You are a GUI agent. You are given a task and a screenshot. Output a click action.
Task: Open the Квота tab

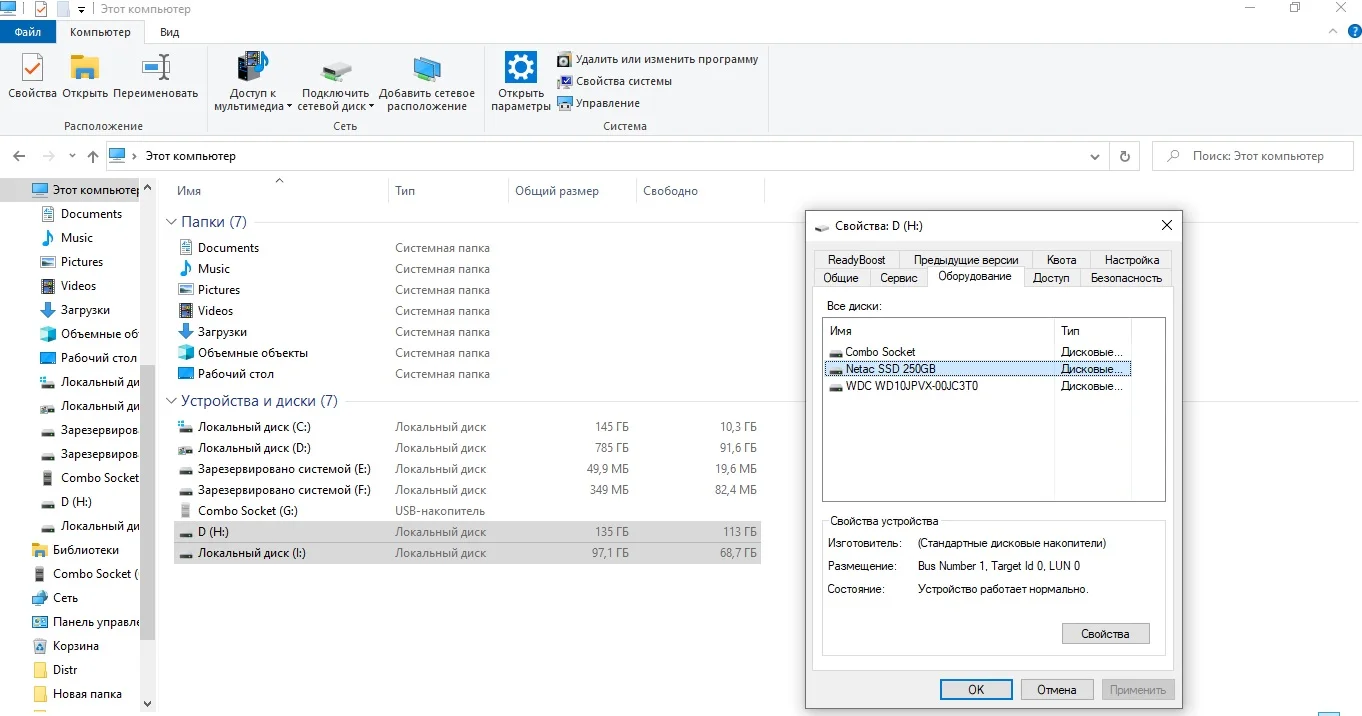click(x=1062, y=260)
